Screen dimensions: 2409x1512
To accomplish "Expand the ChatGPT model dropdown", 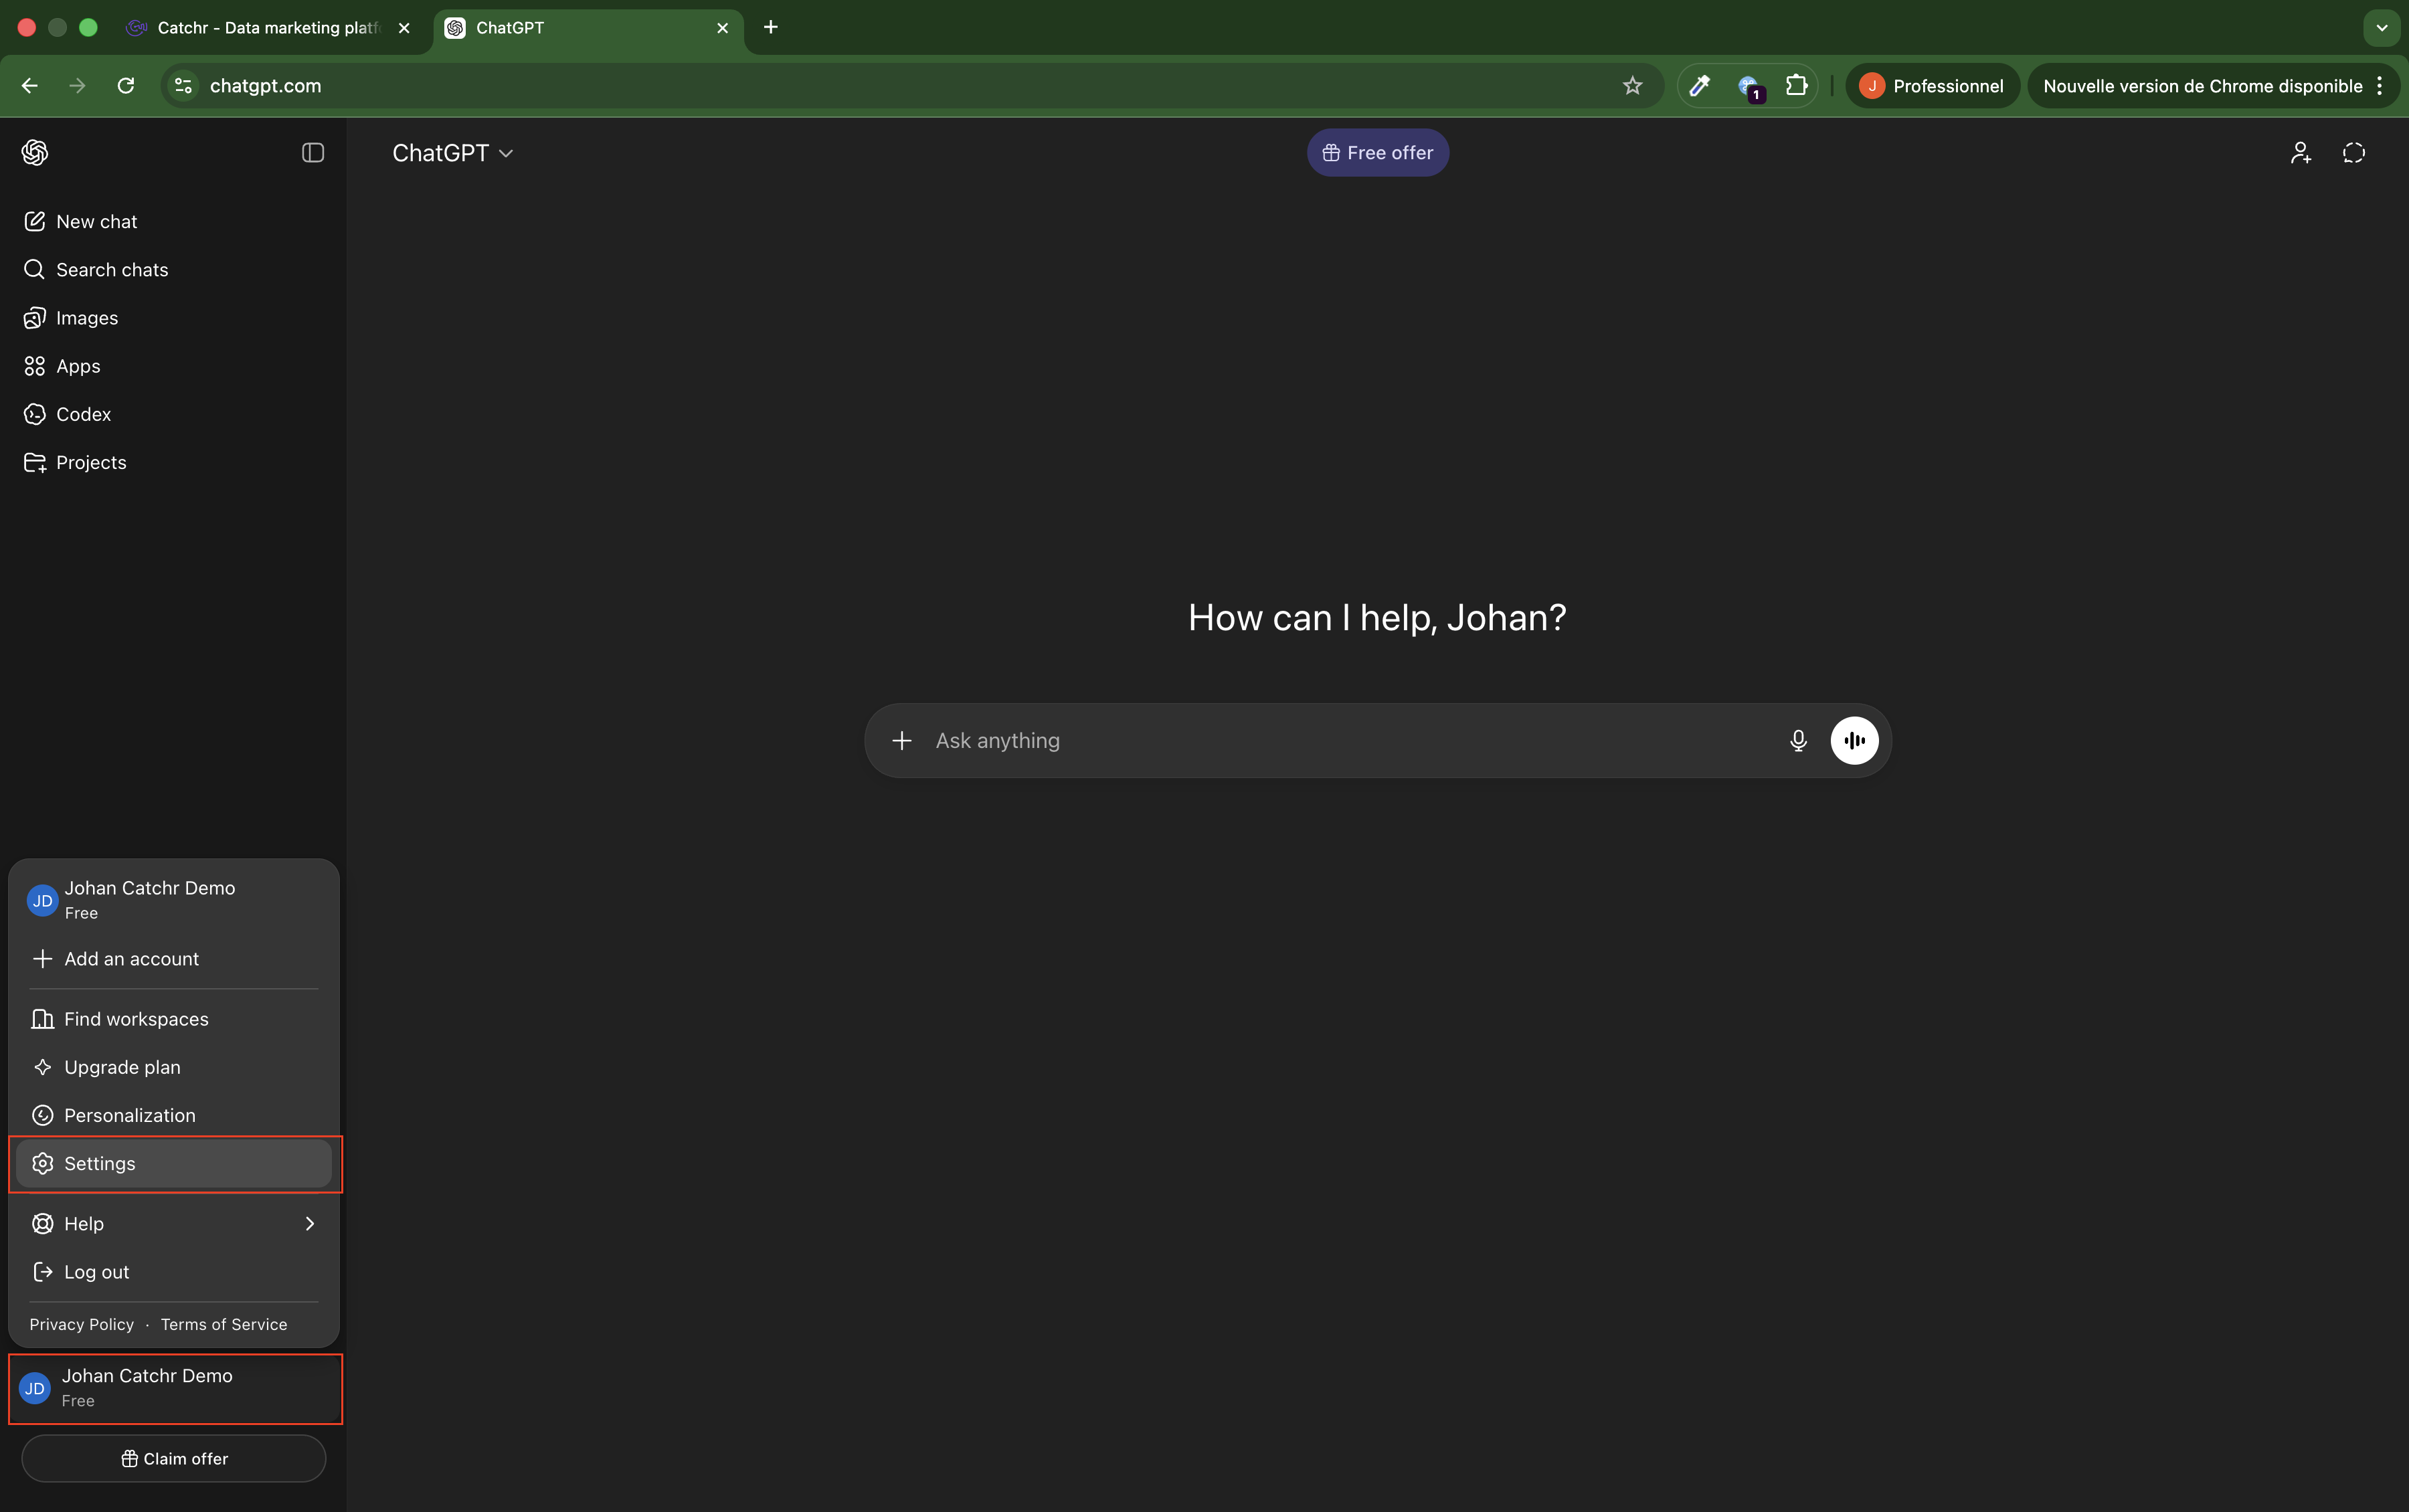I will [452, 153].
